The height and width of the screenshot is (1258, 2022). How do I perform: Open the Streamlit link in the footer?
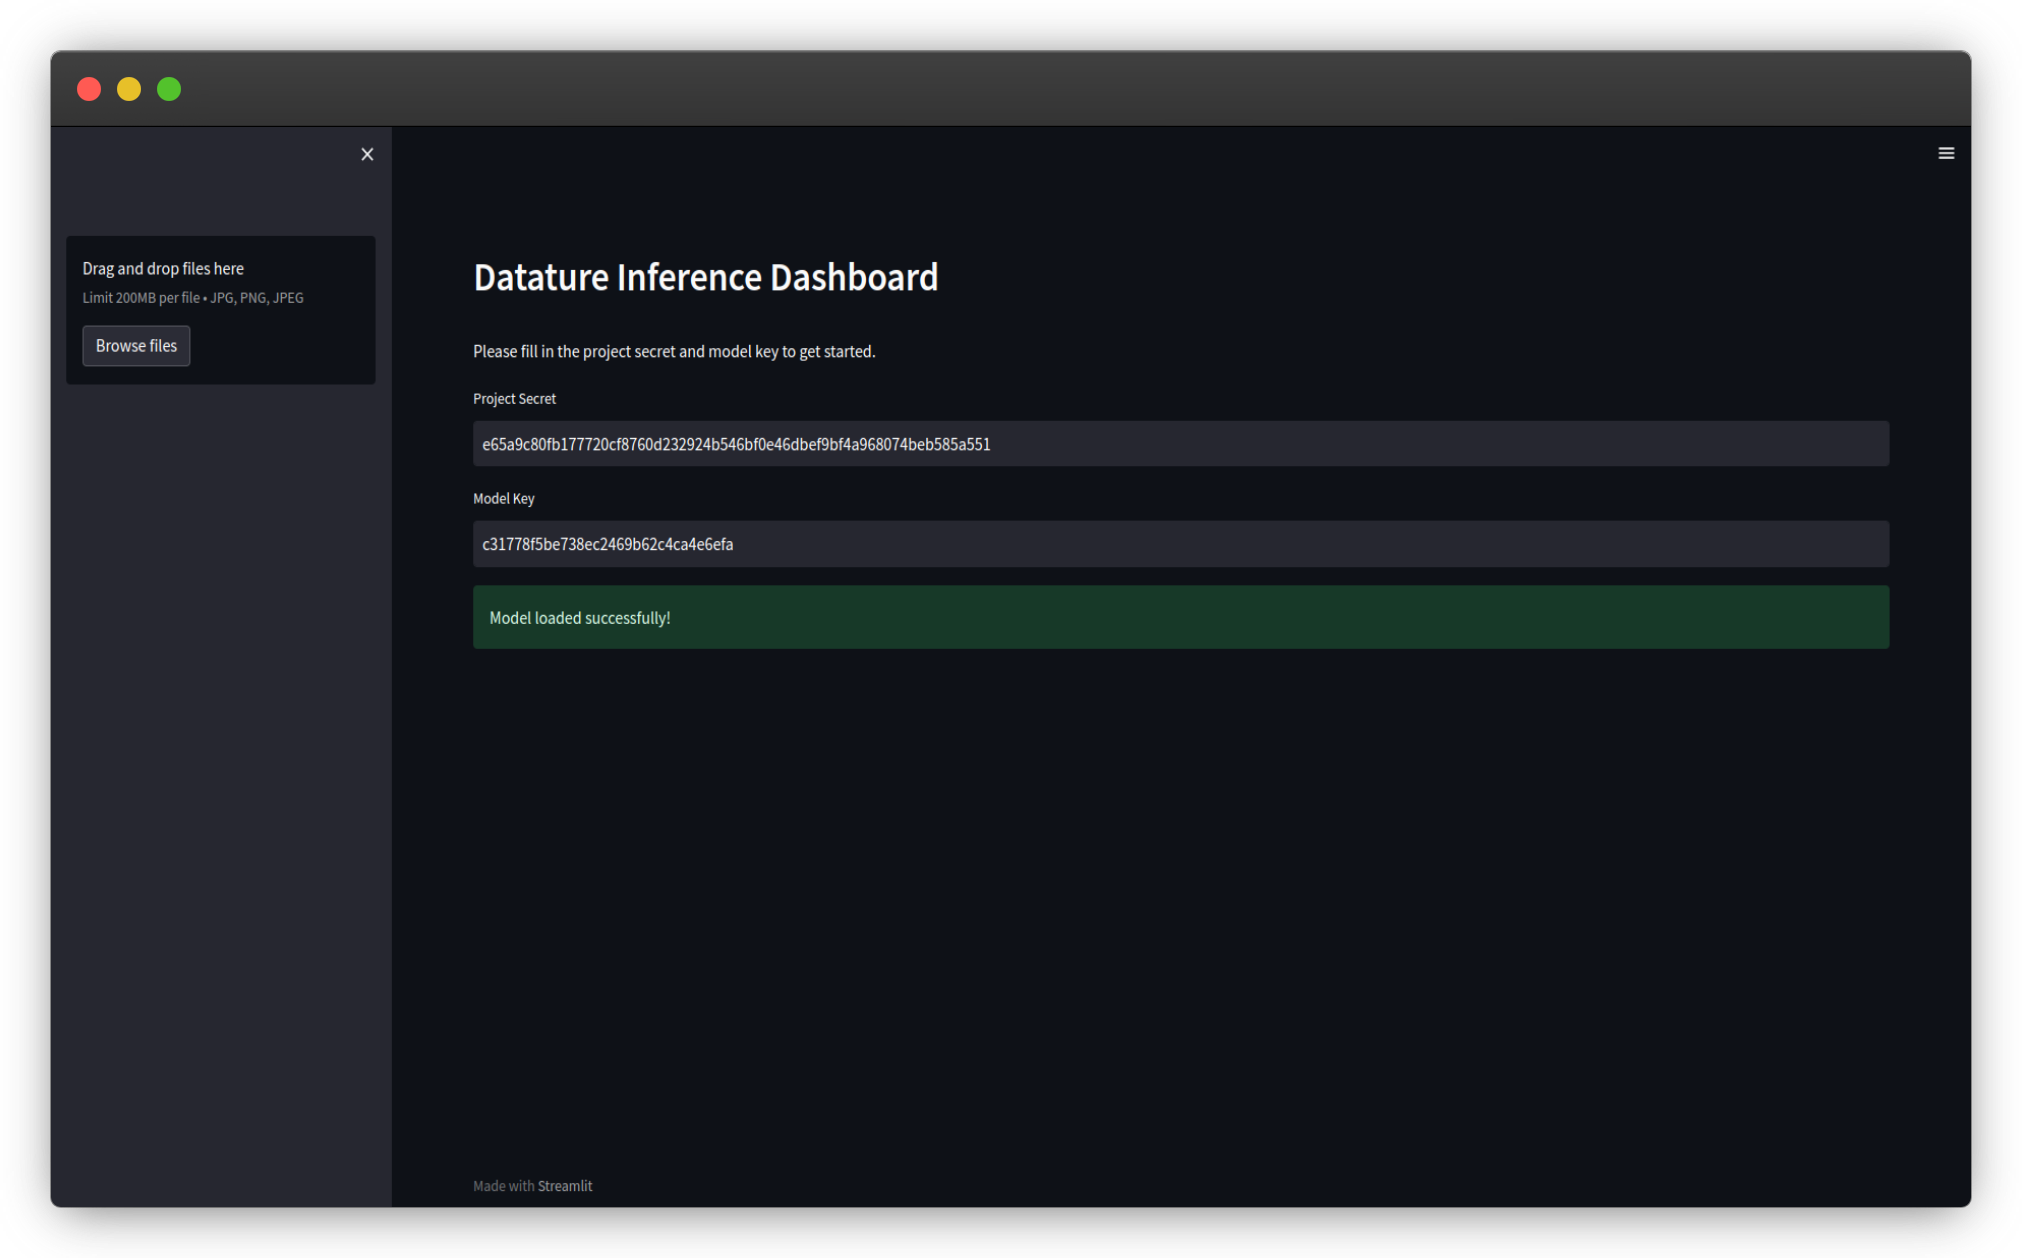click(x=564, y=1186)
